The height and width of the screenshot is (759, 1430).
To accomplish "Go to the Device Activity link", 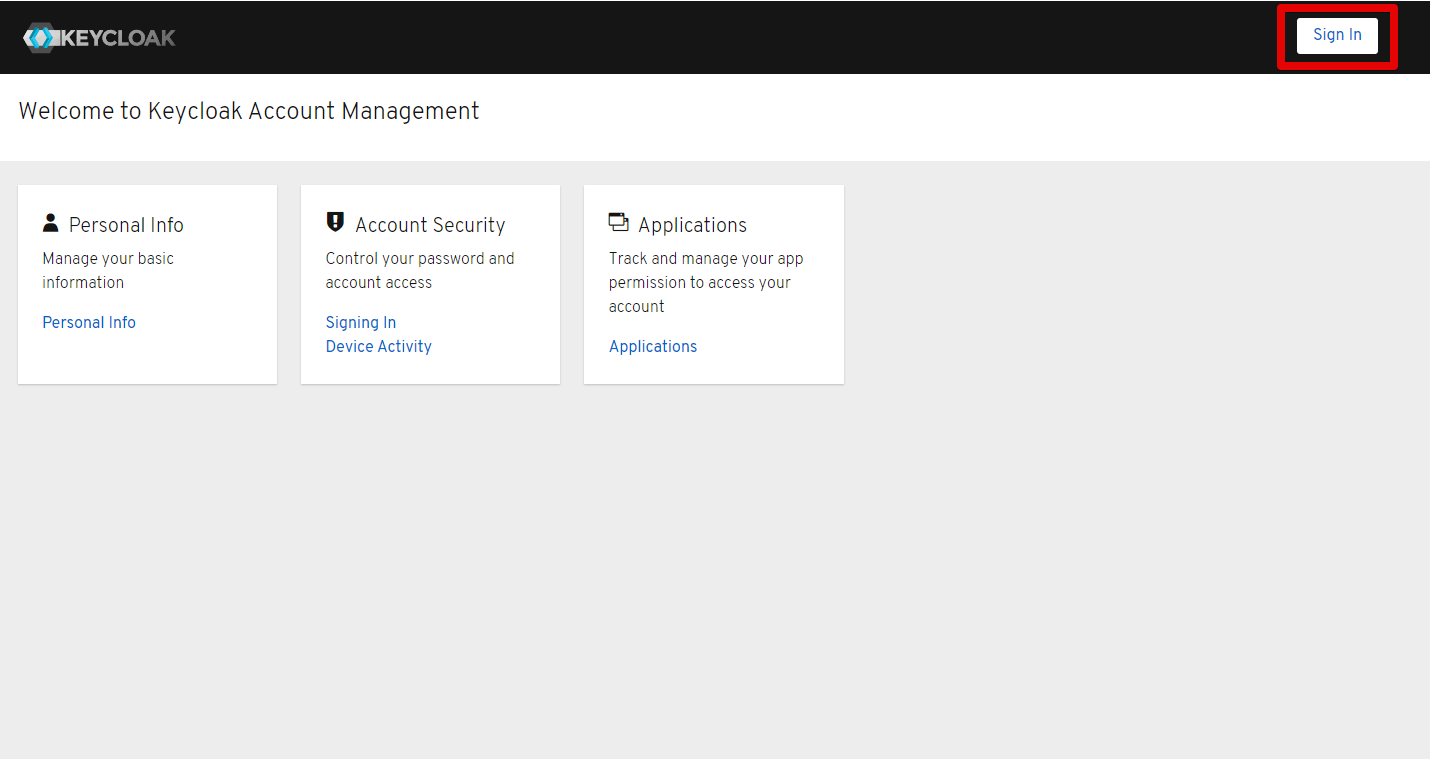I will [378, 346].
